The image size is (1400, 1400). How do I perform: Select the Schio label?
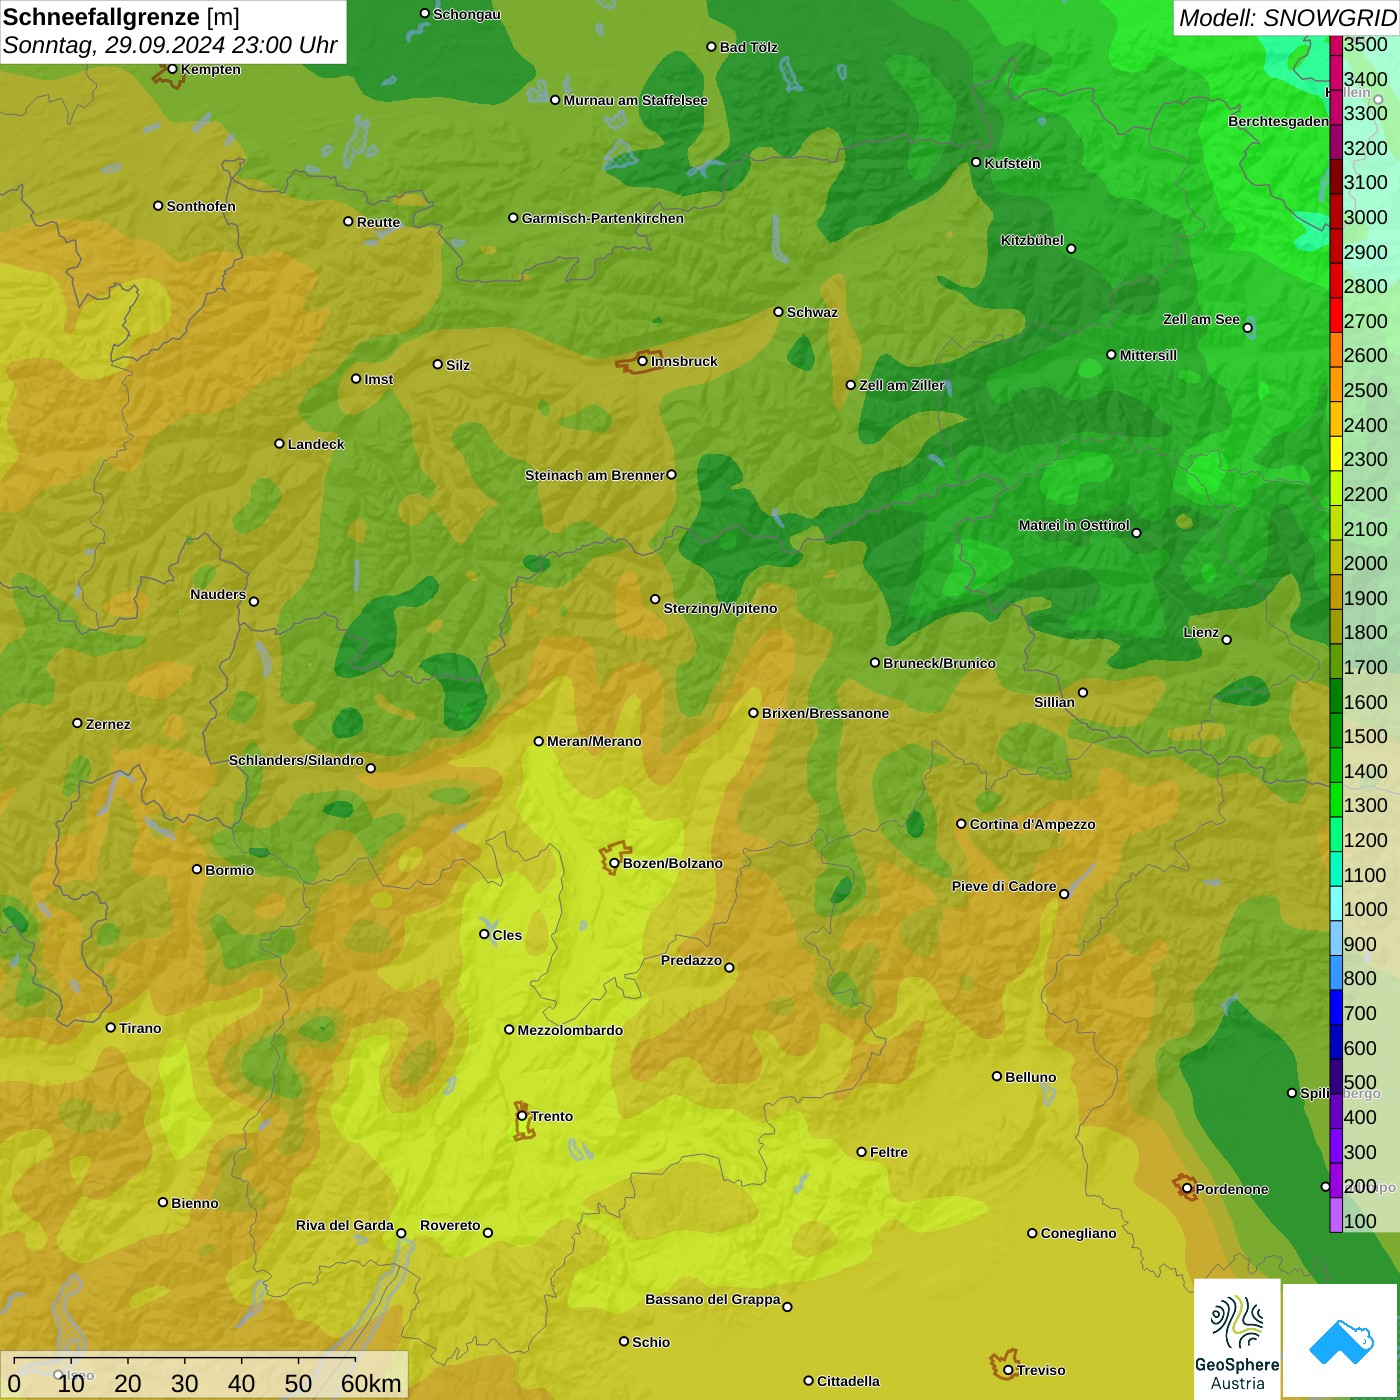coord(651,1342)
